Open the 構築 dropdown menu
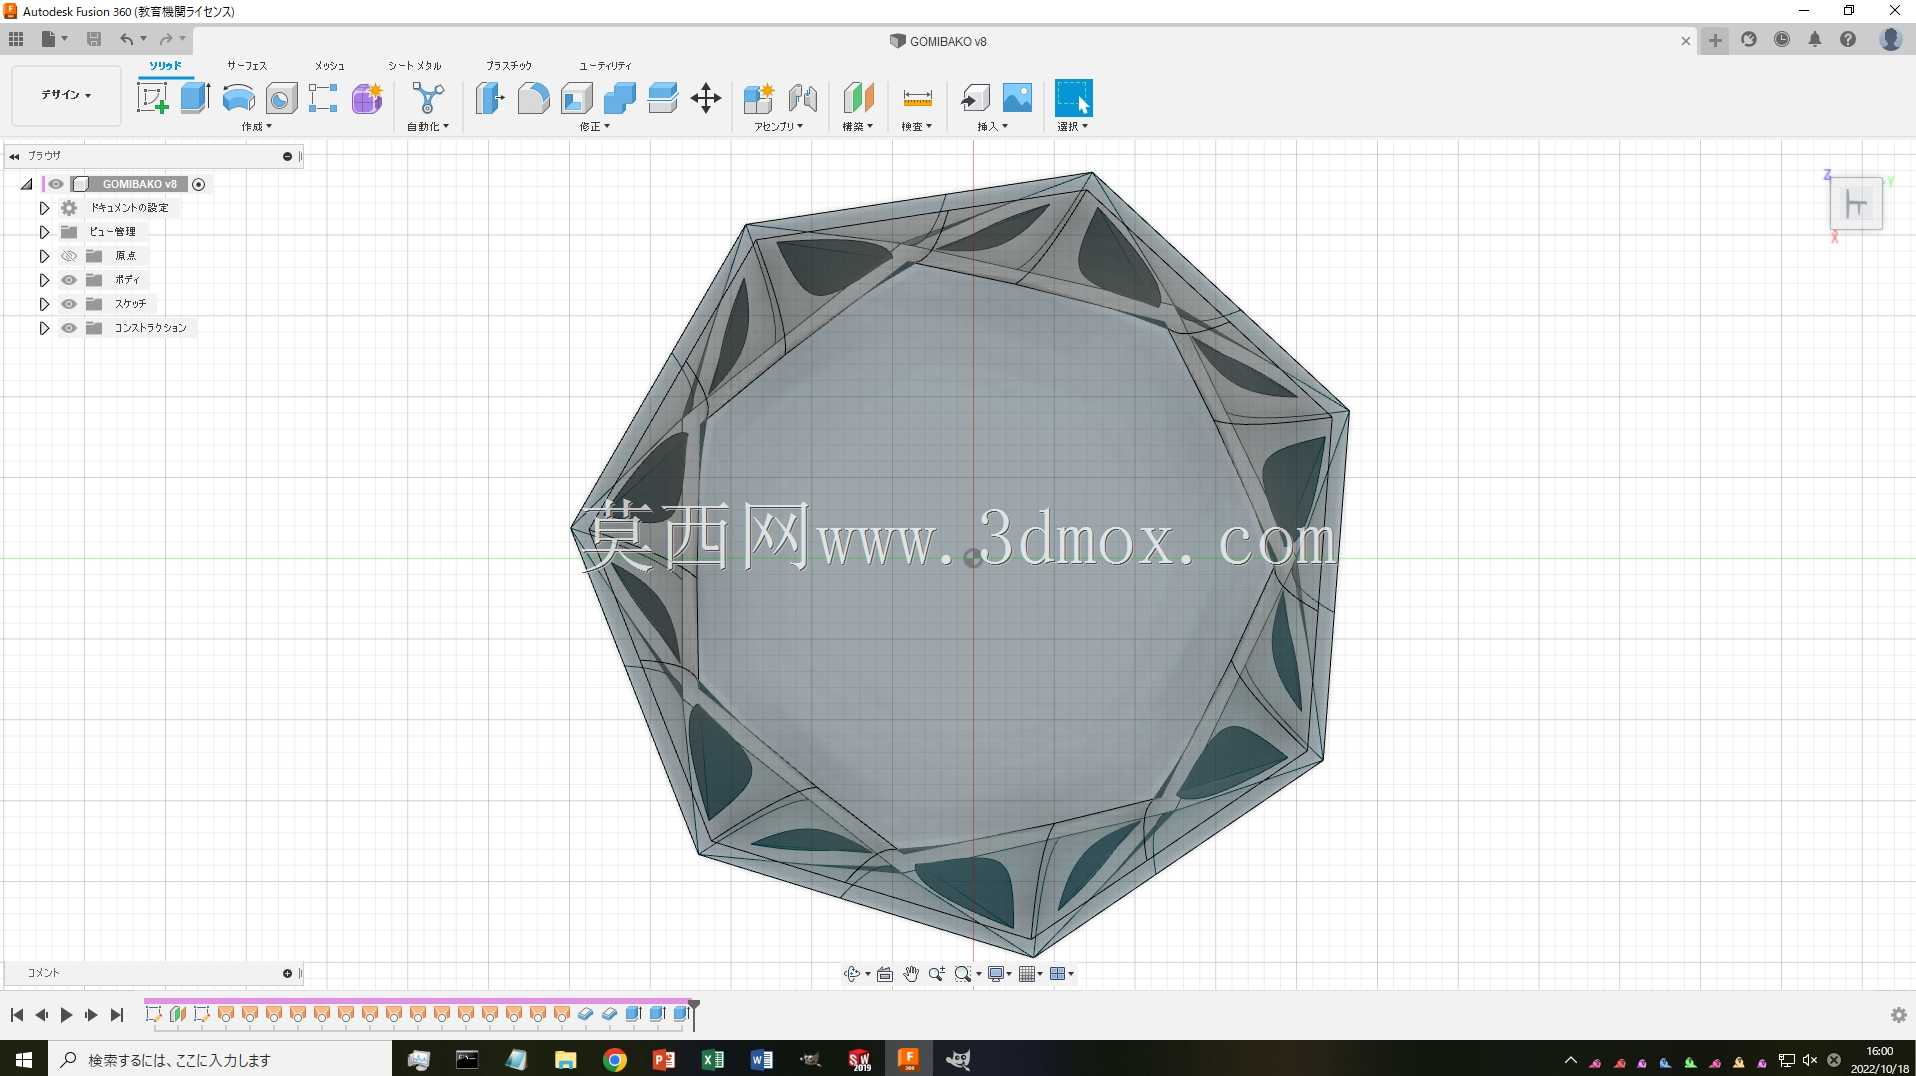 click(x=857, y=127)
